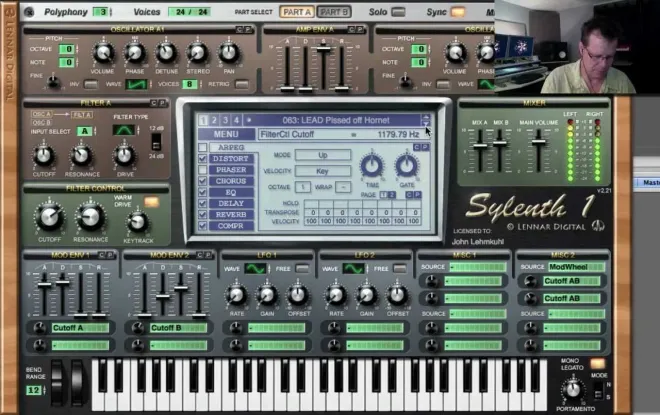Adjust the Oscillator A1 Volume knob

click(x=103, y=53)
